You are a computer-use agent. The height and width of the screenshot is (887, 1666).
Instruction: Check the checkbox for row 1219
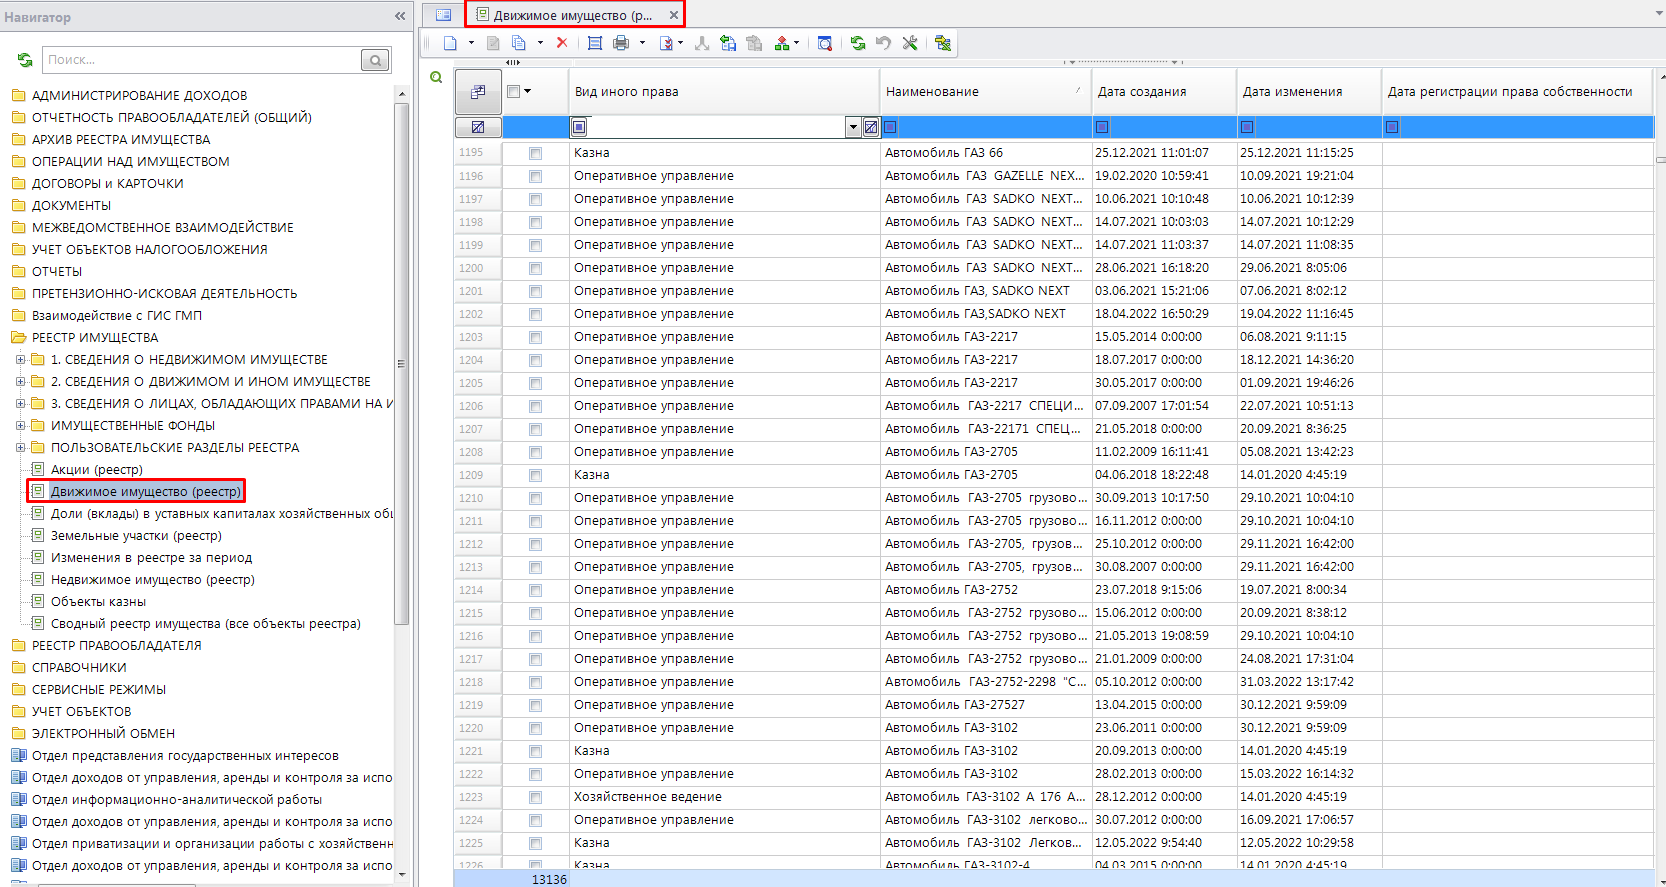pyautogui.click(x=535, y=705)
